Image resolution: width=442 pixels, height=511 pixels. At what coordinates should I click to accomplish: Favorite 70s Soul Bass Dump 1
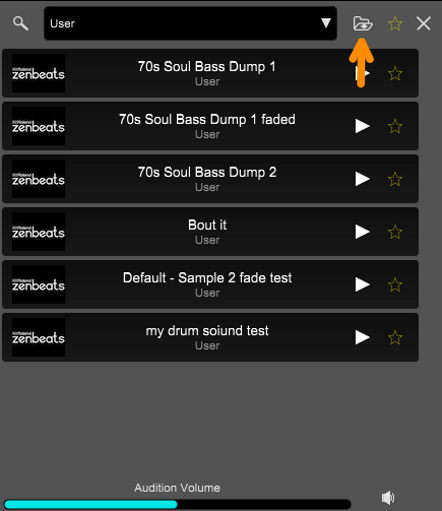tap(395, 73)
